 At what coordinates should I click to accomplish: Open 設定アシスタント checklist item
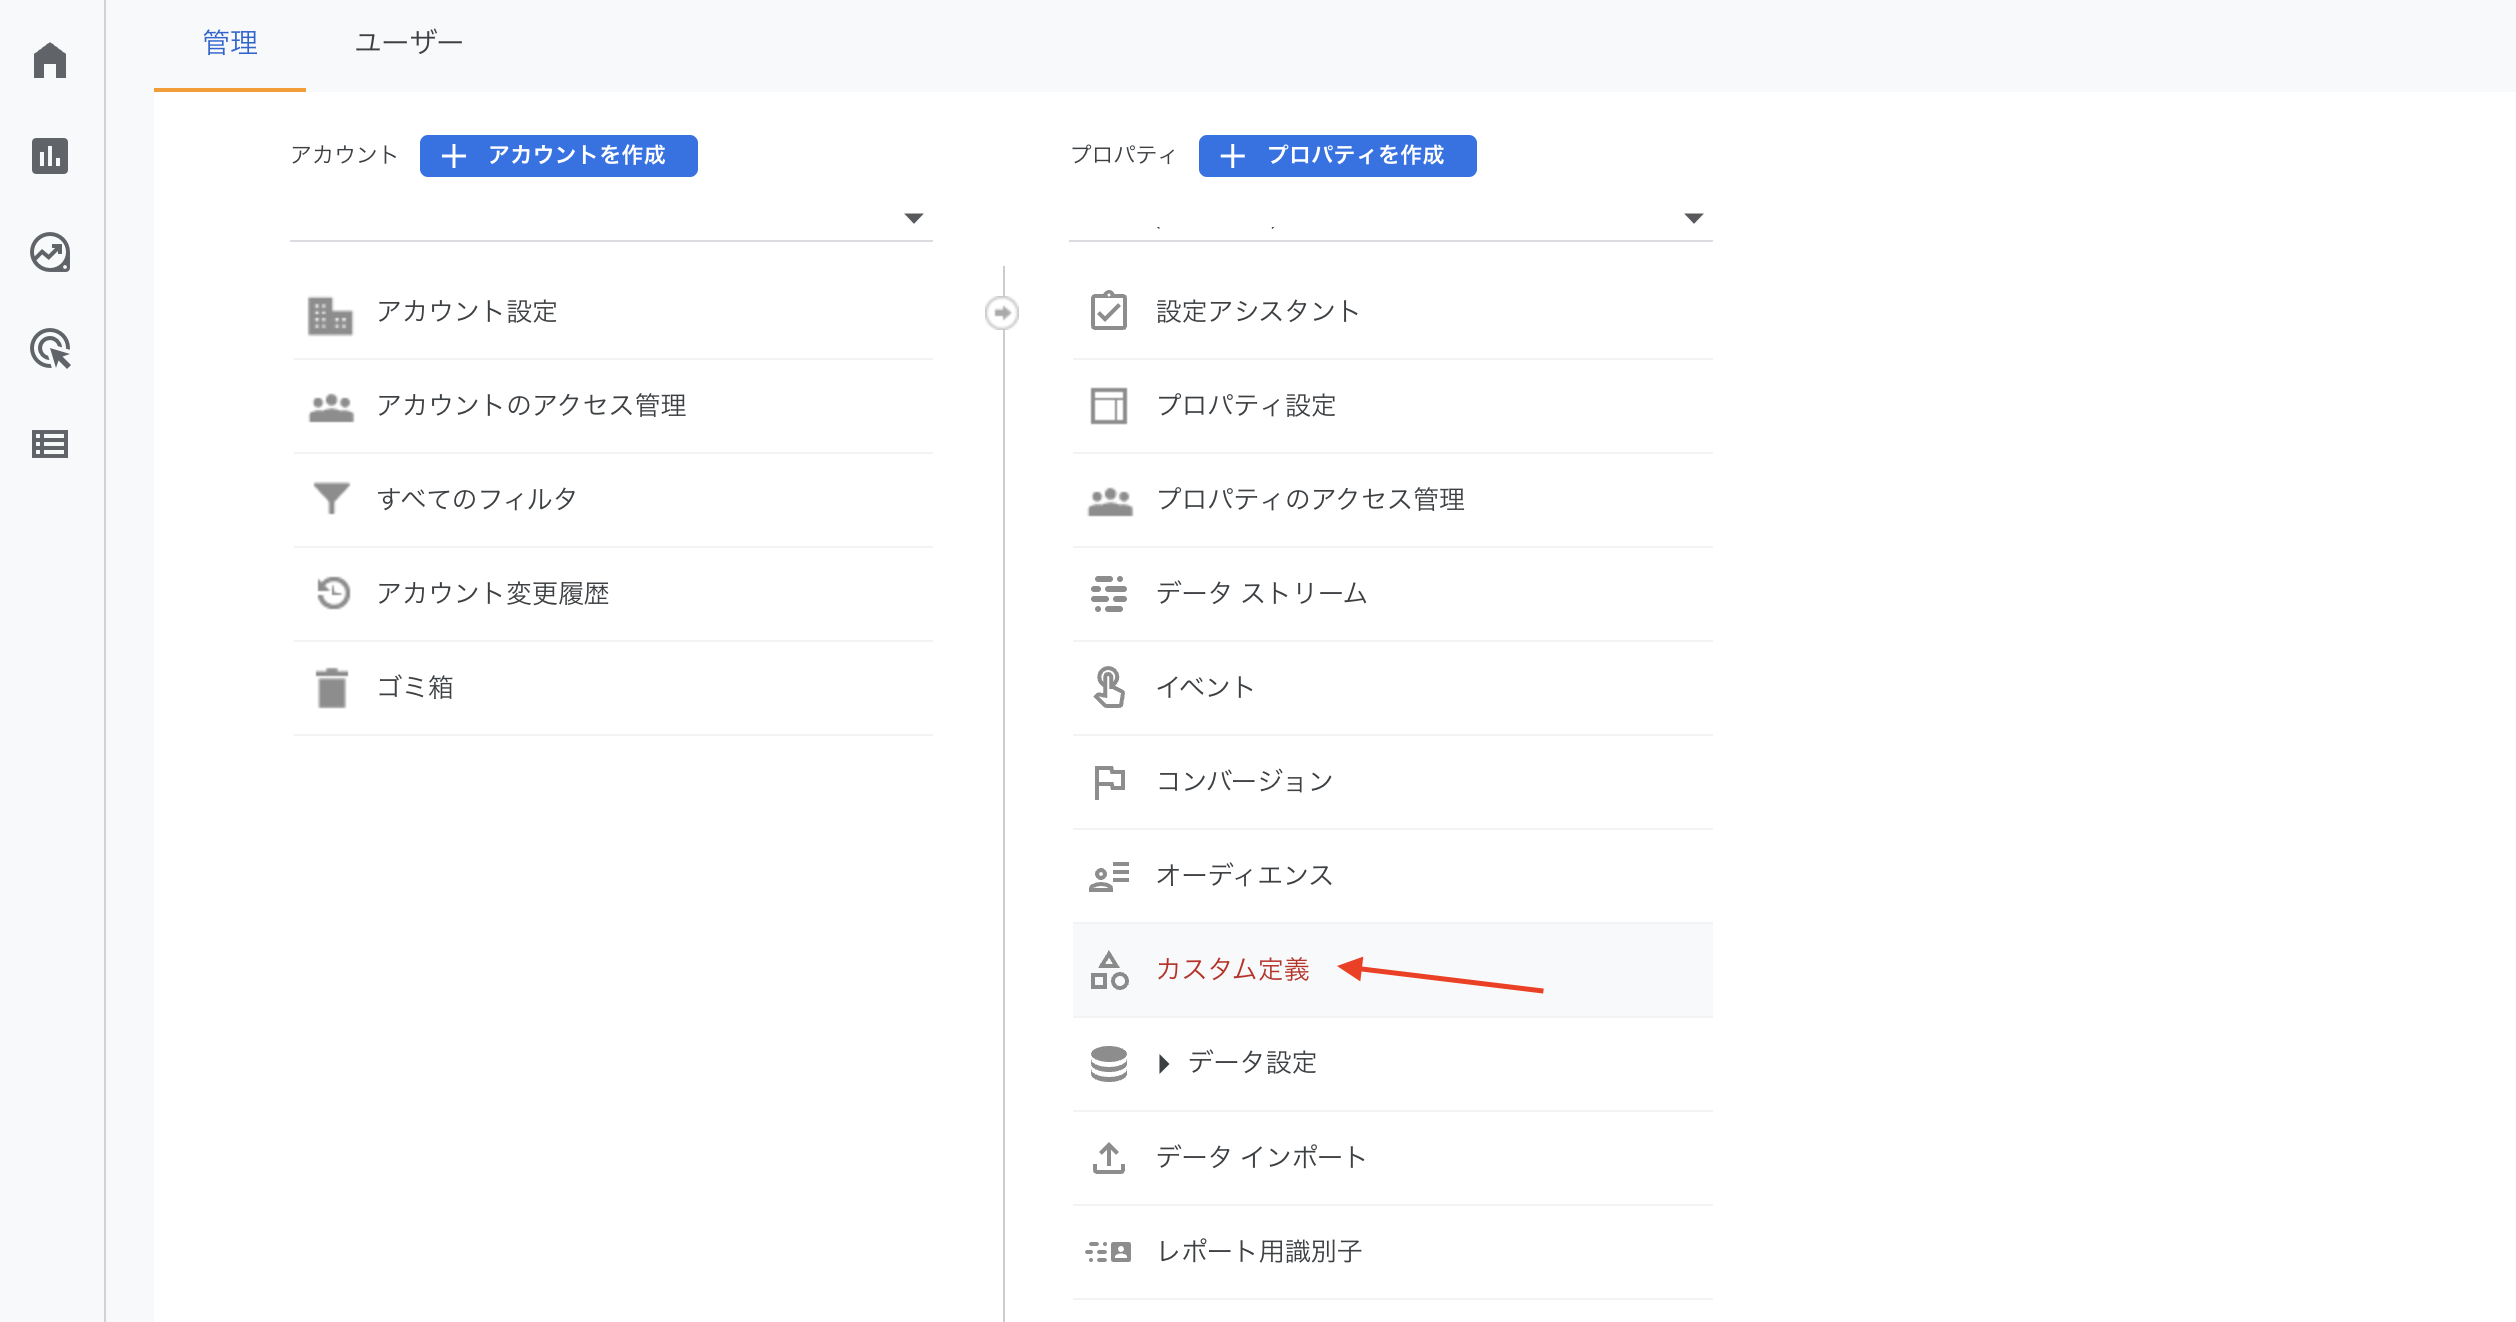click(x=1257, y=311)
